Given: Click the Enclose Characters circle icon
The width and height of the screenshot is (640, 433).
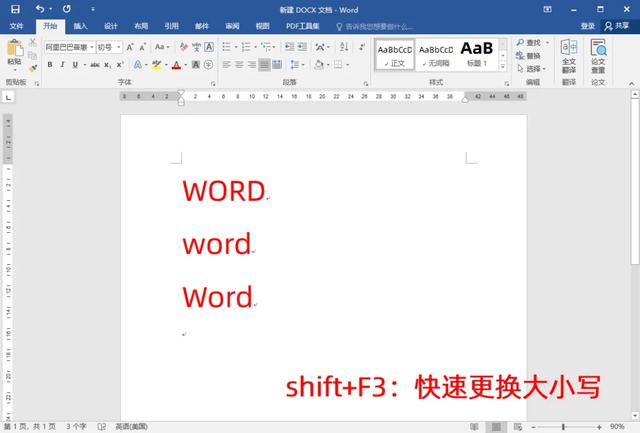Looking at the screenshot, I should pyautogui.click(x=209, y=64).
